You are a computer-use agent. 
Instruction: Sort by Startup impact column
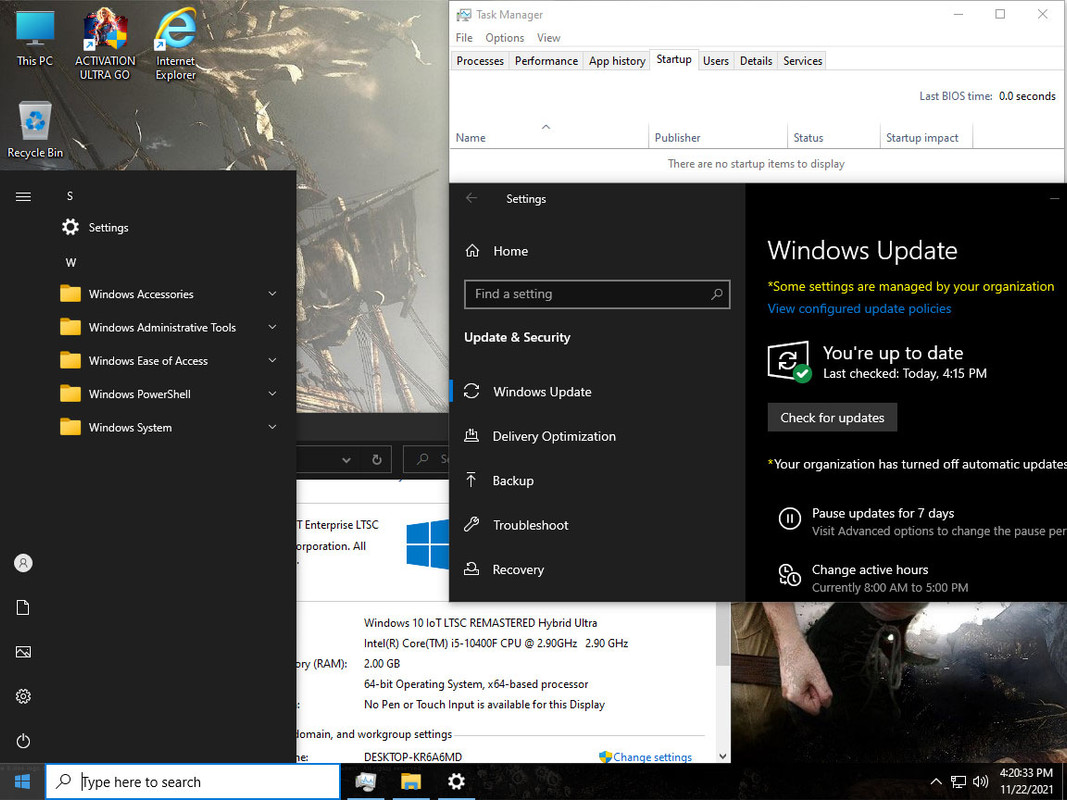coord(926,135)
